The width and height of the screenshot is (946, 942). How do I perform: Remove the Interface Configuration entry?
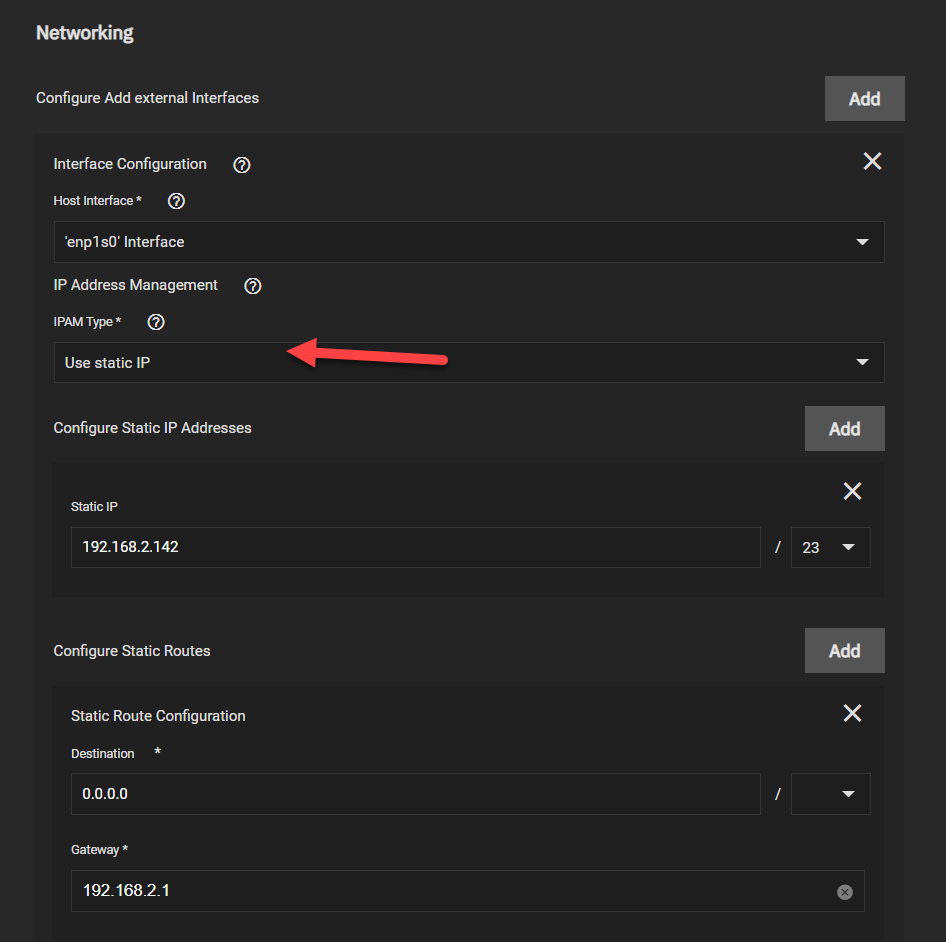click(x=872, y=161)
